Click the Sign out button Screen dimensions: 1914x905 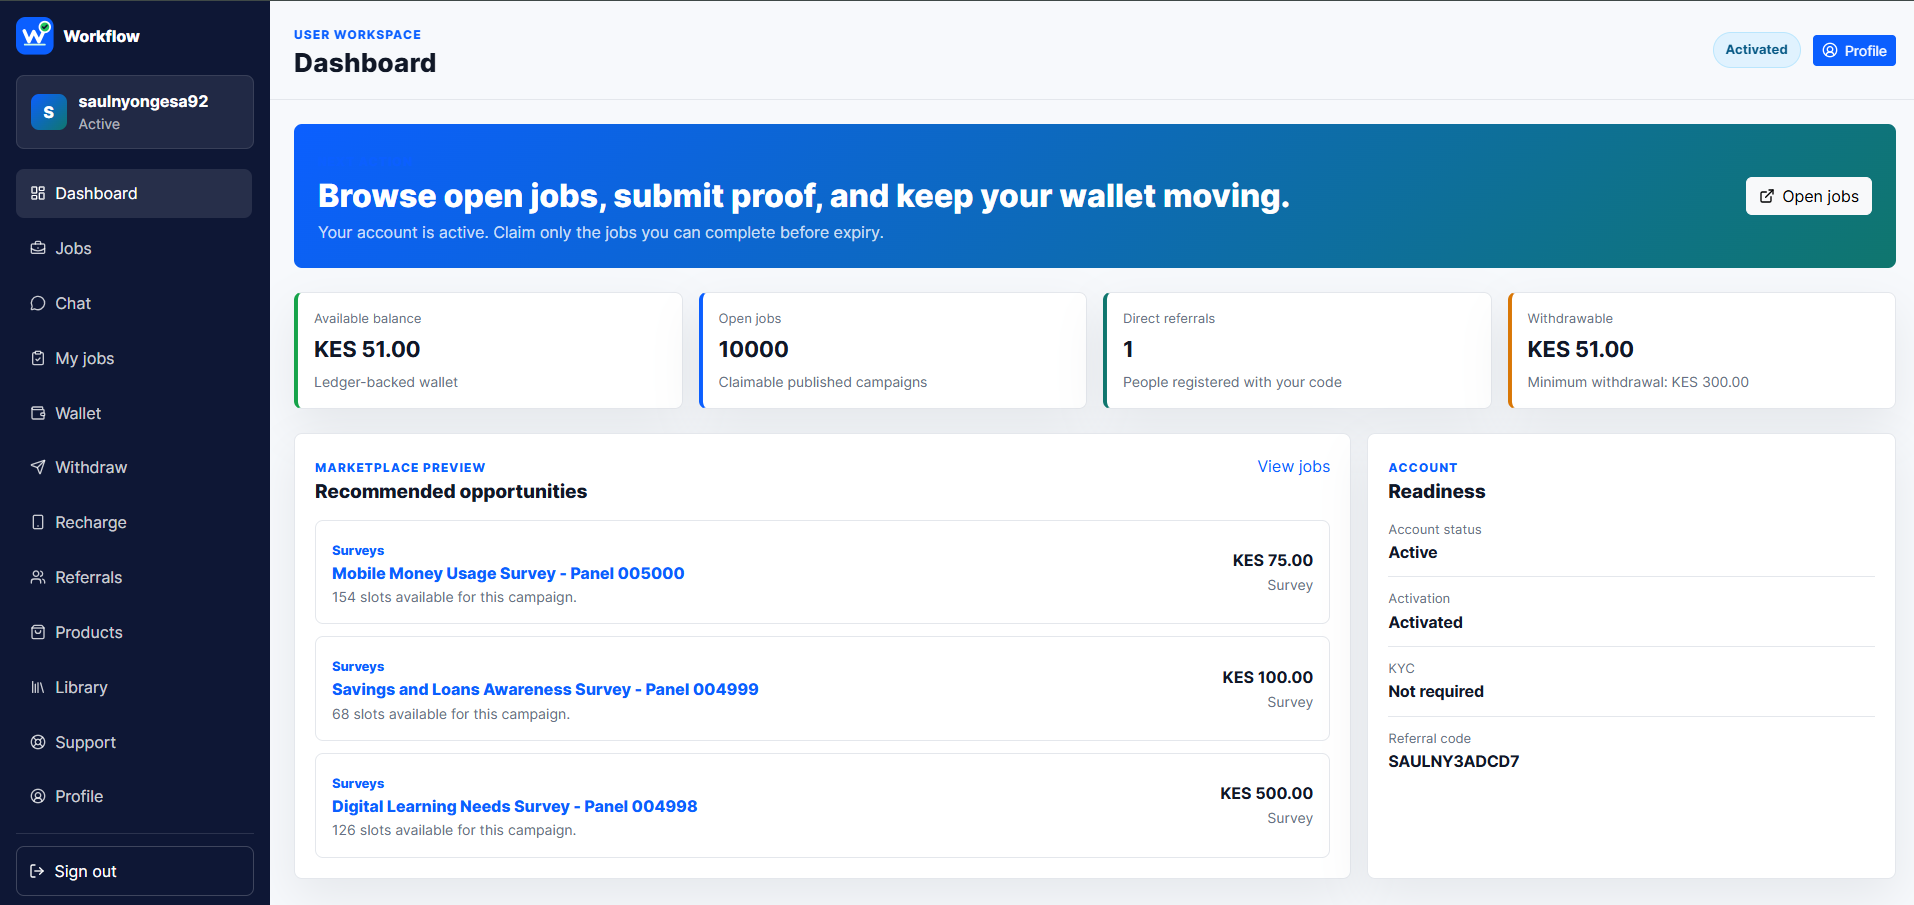click(135, 871)
